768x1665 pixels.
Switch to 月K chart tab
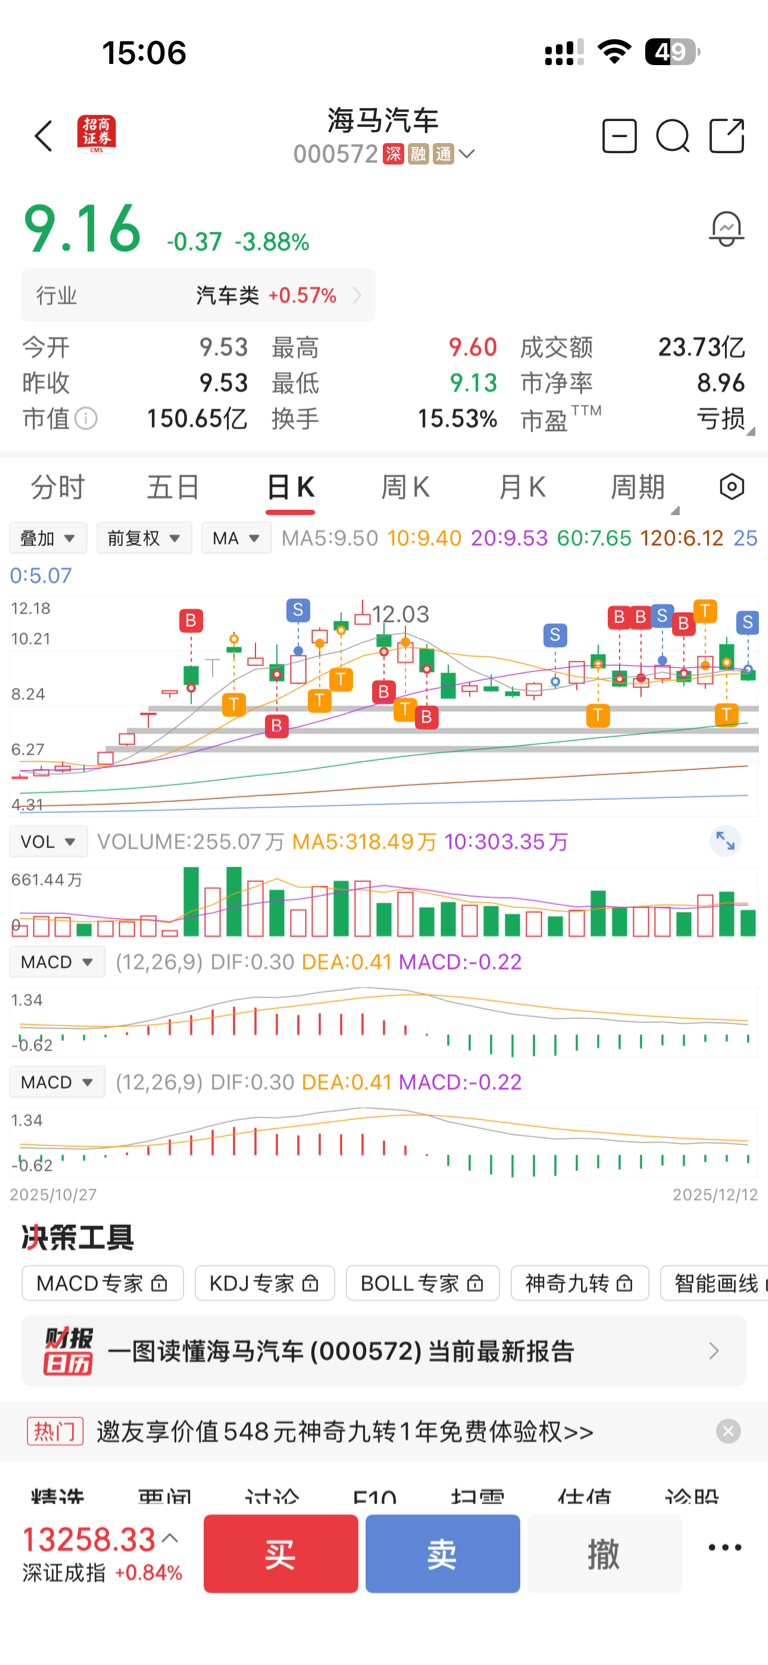[x=522, y=487]
